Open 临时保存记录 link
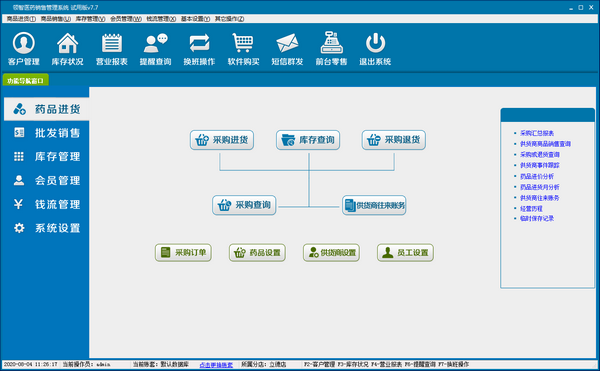Viewport: 600px width, 371px height. [x=537, y=218]
